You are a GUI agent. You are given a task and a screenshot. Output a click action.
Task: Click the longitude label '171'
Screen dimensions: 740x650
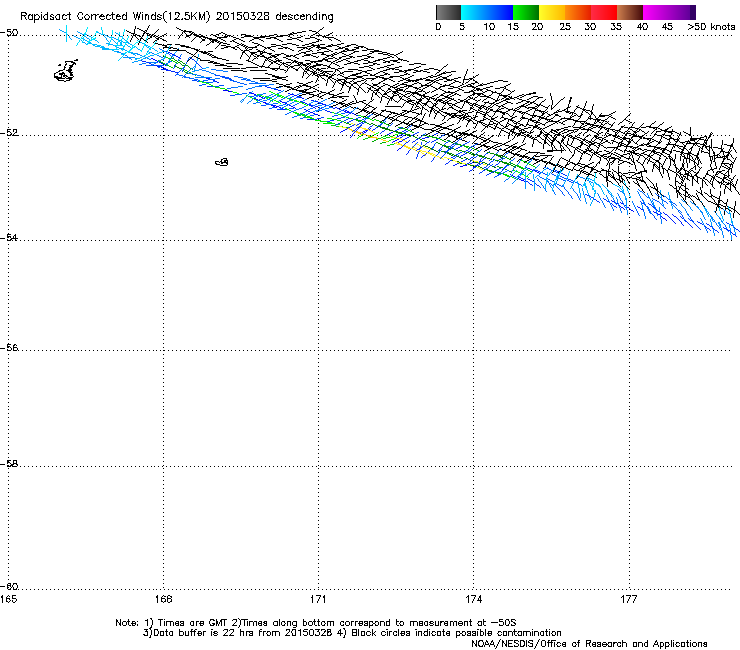click(319, 599)
